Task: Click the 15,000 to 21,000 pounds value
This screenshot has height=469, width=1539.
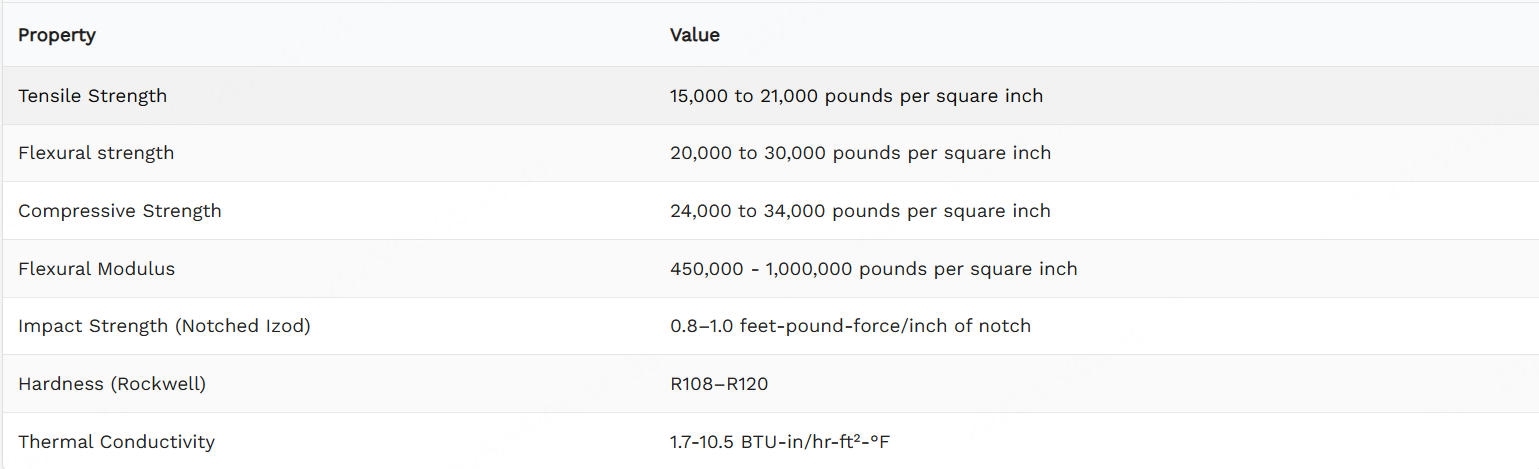Action: pyautogui.click(x=857, y=96)
